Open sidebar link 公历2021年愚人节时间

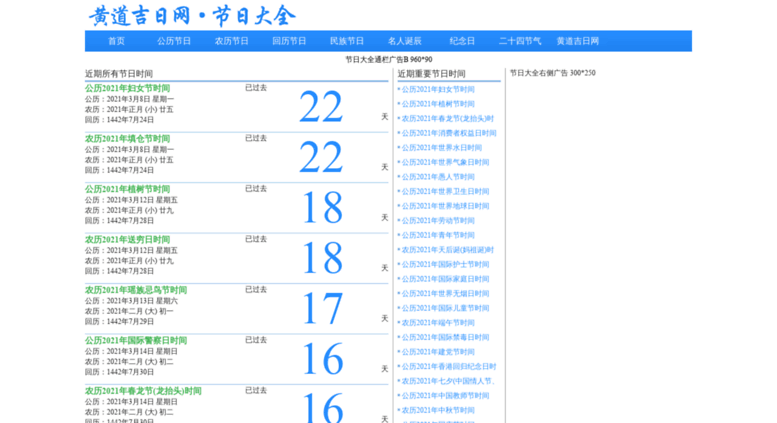438,177
